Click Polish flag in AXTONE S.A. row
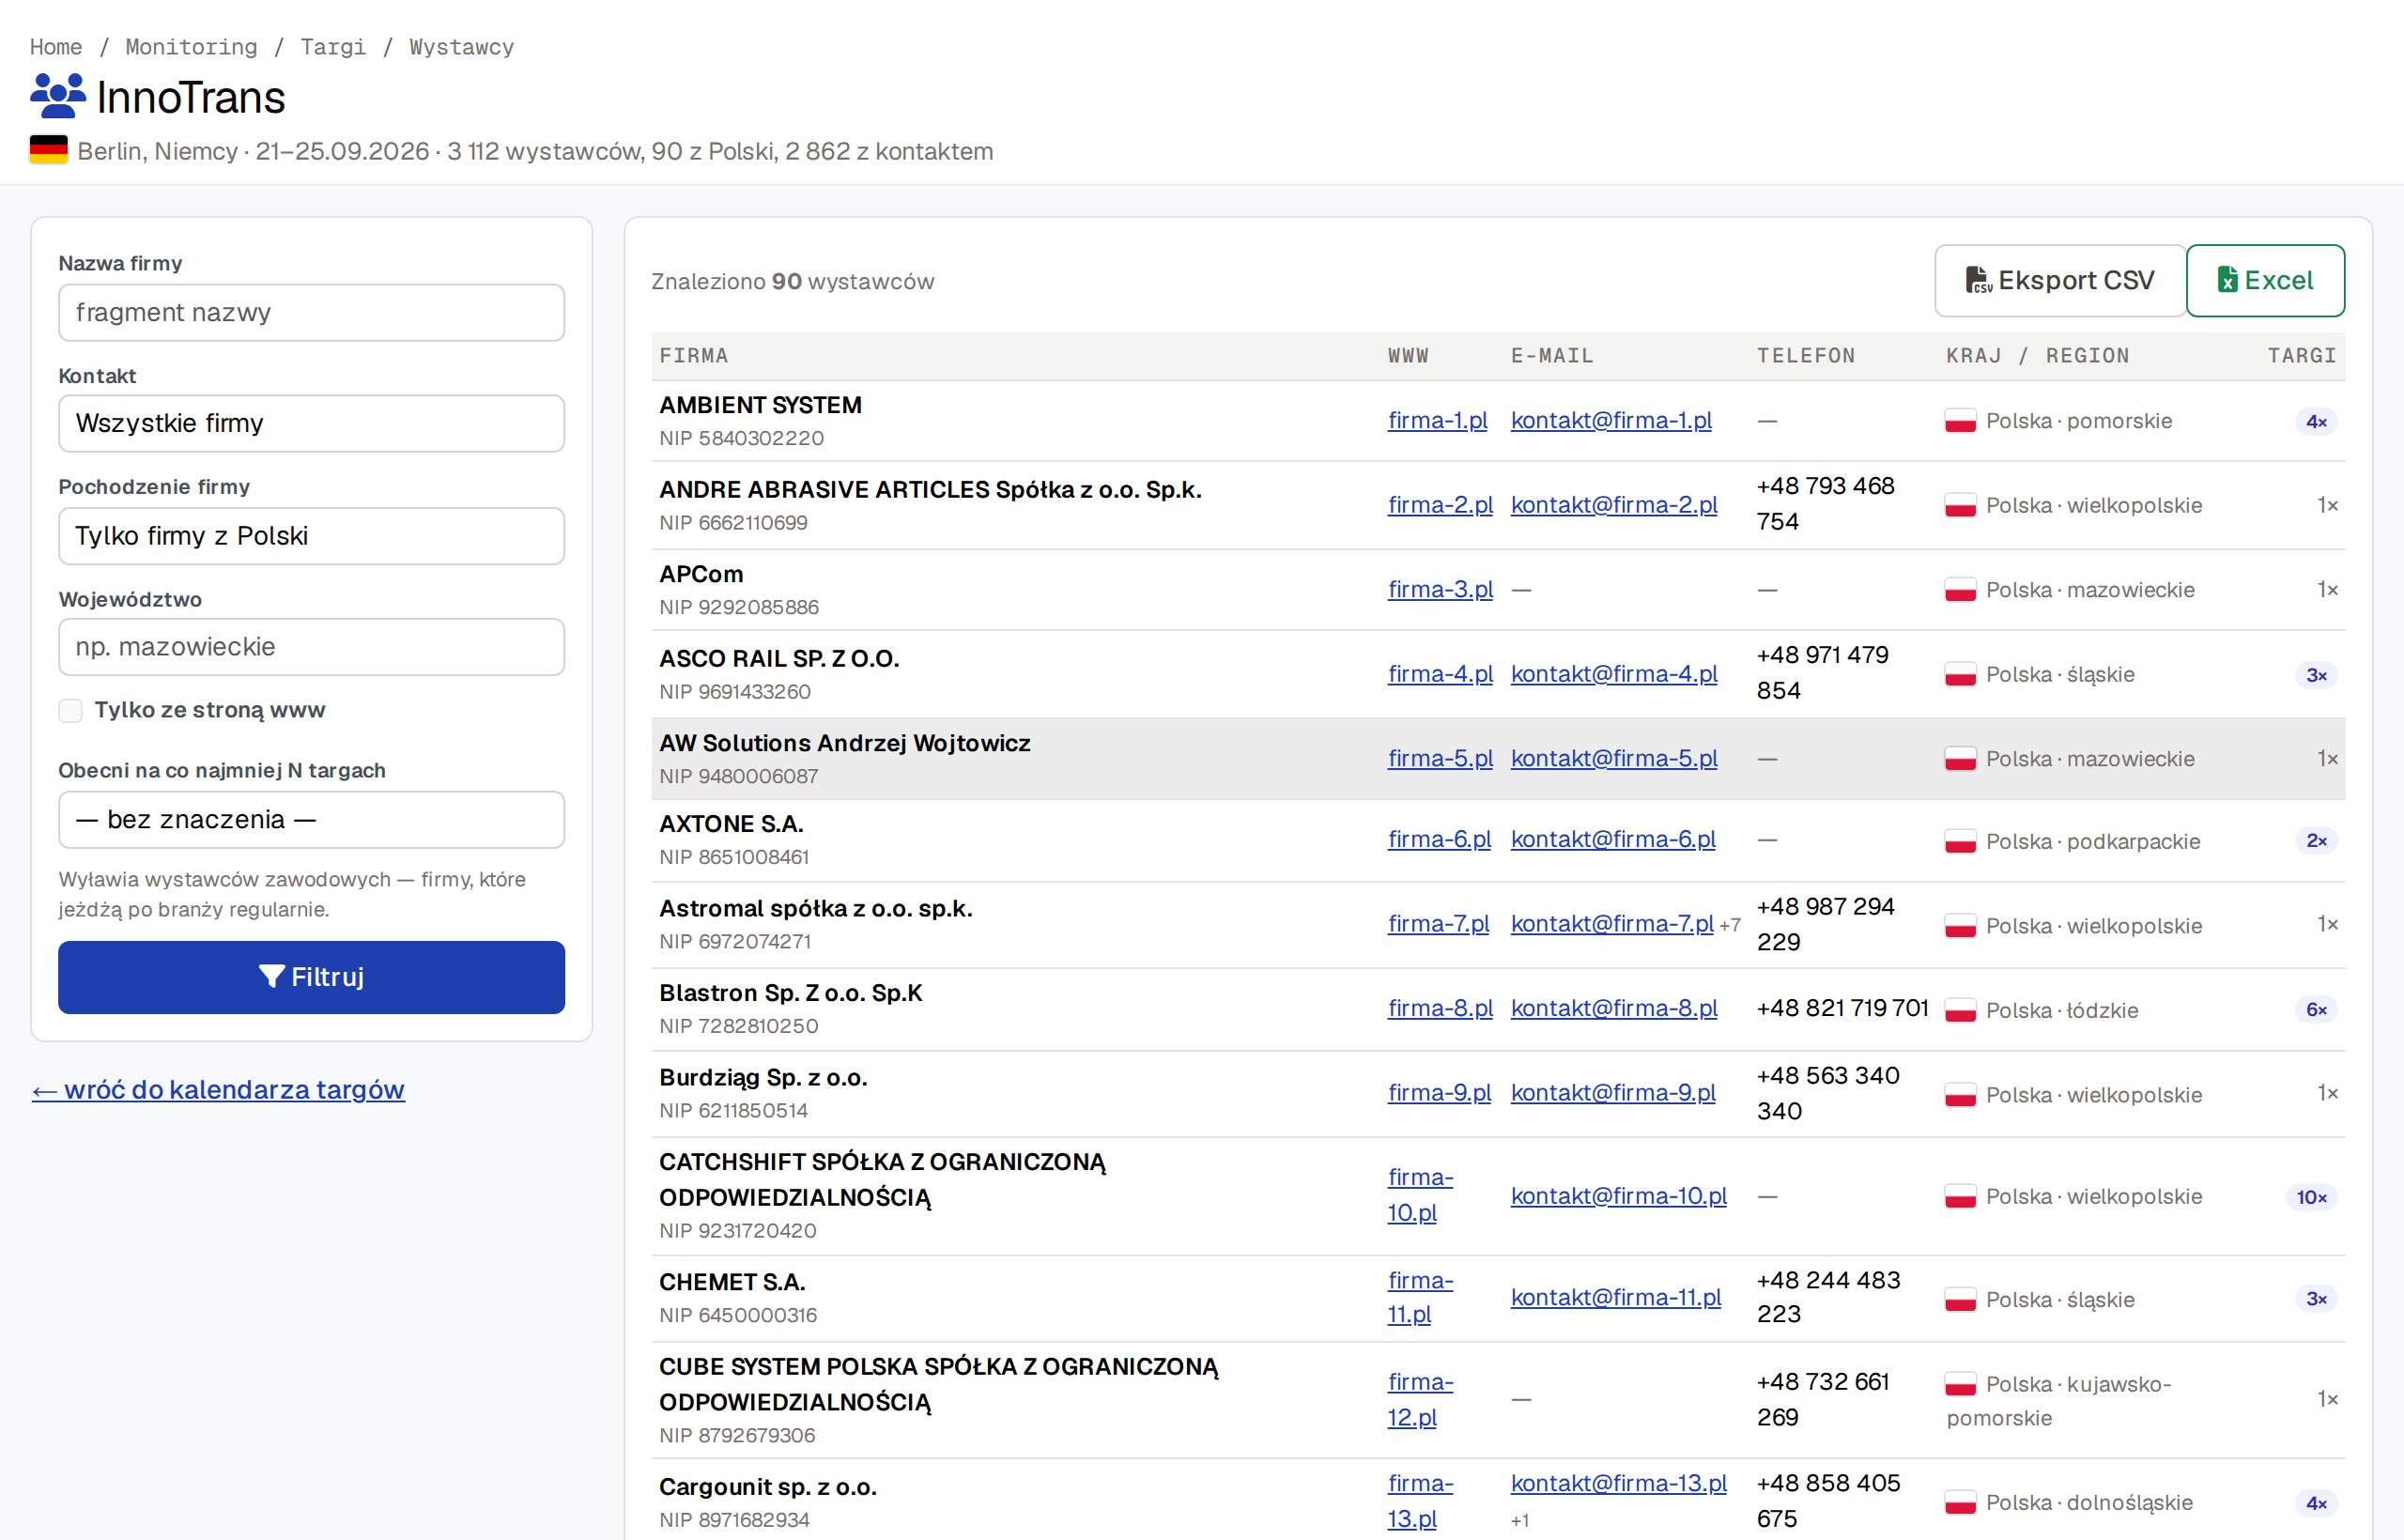 point(1960,841)
